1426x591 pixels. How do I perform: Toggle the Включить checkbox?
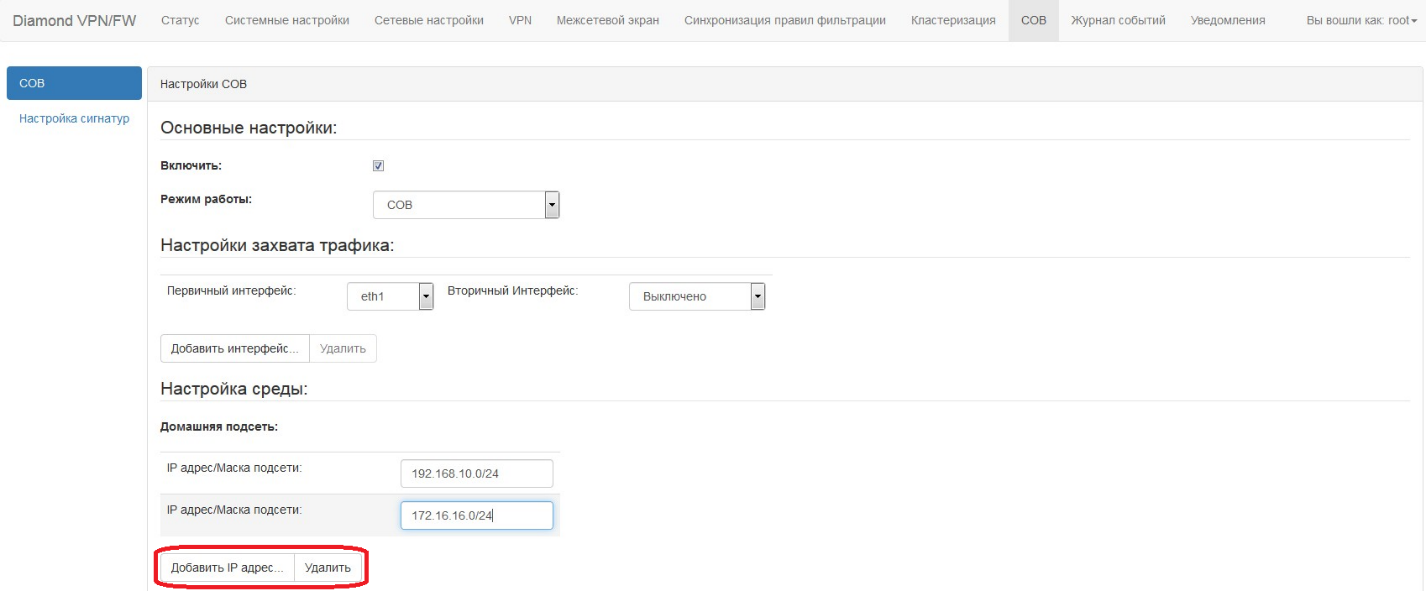pos(378,166)
